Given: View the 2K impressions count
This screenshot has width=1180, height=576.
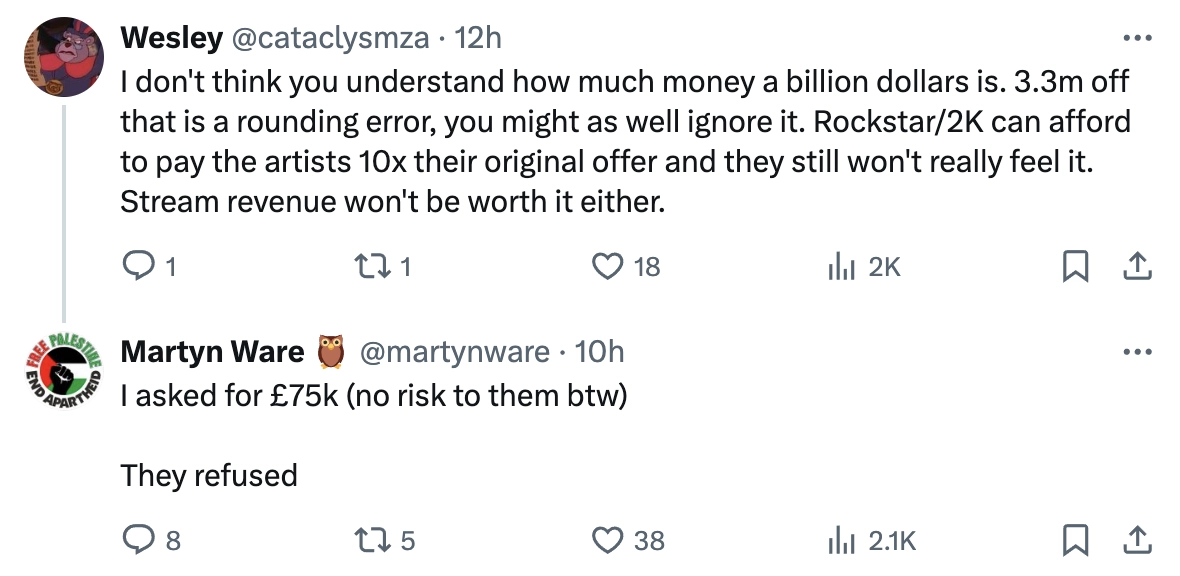Looking at the screenshot, I should [x=878, y=266].
